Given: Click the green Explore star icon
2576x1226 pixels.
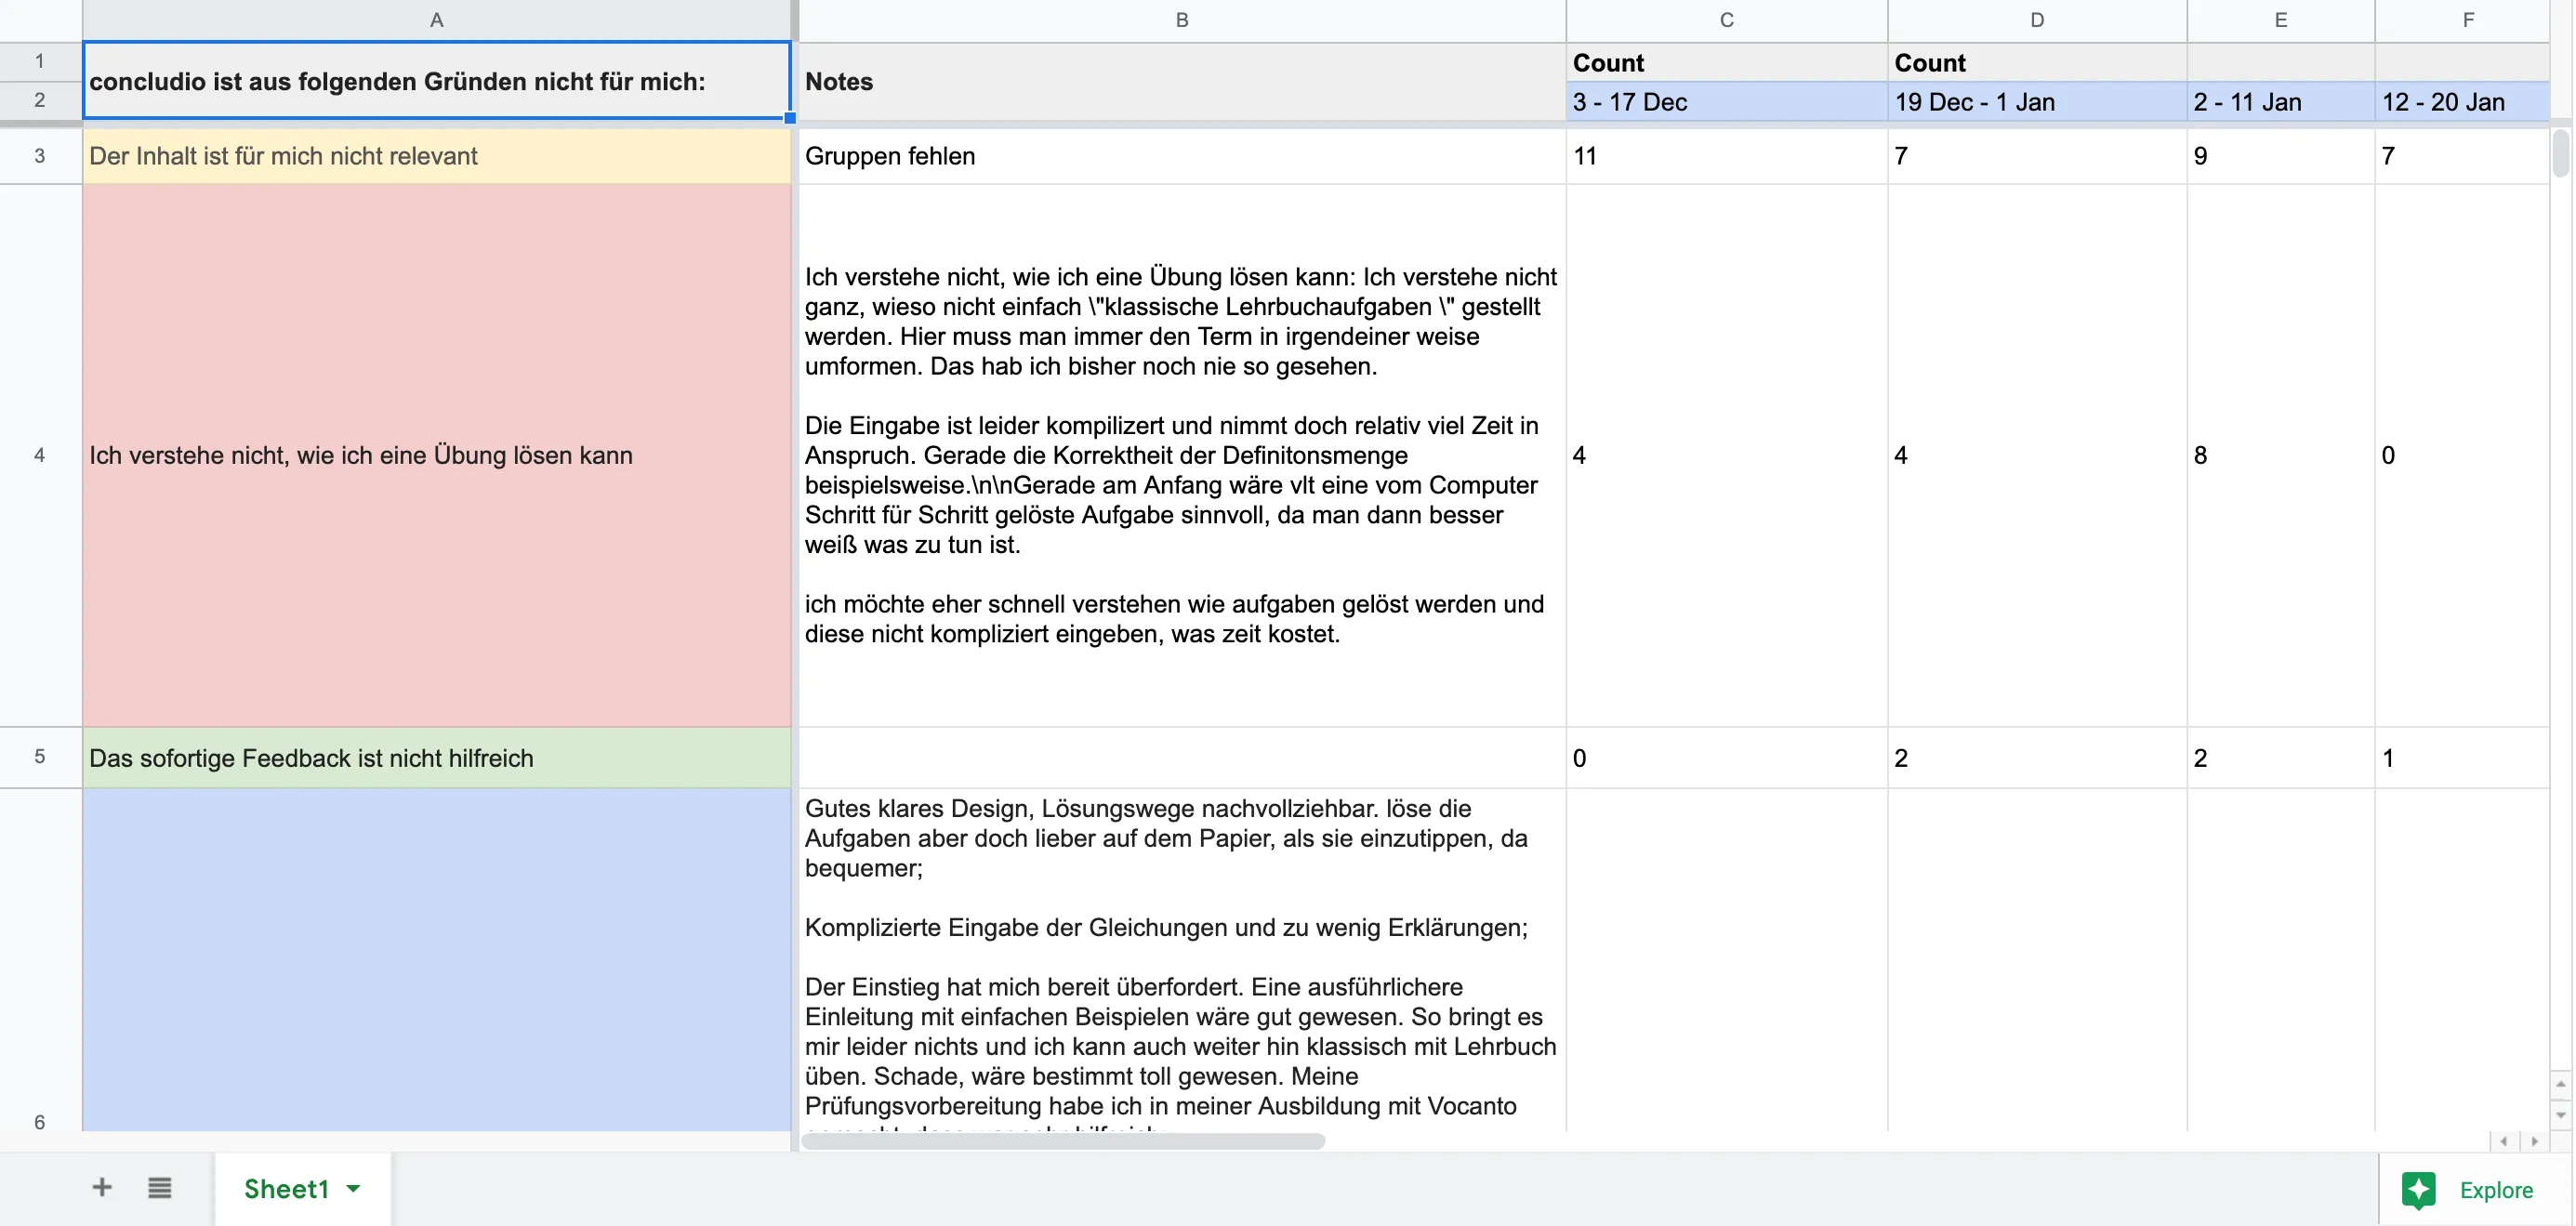Looking at the screenshot, I should click(x=2418, y=1189).
